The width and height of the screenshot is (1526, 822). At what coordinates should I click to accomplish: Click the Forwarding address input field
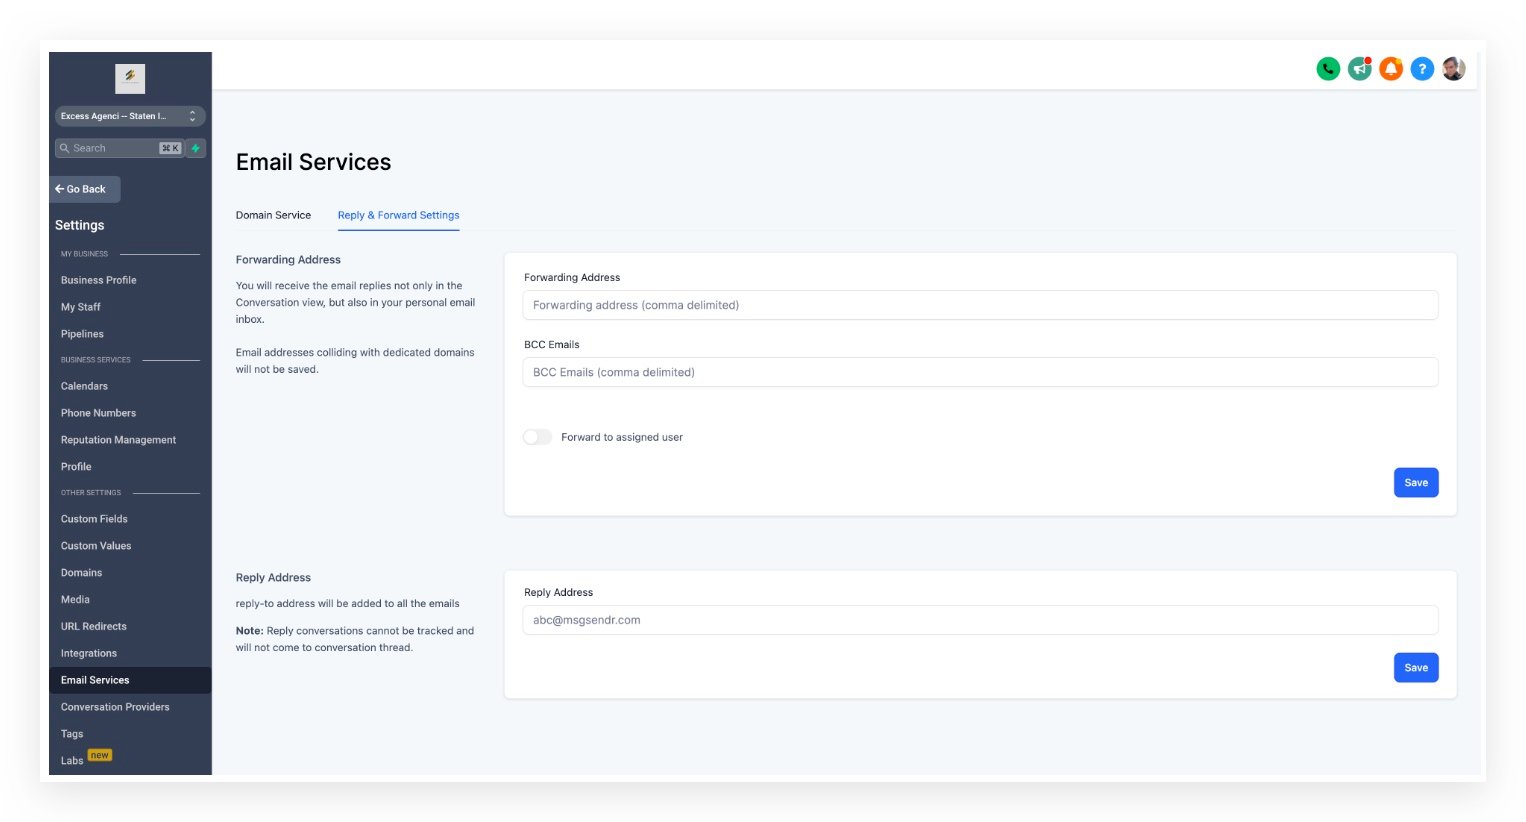coord(980,305)
